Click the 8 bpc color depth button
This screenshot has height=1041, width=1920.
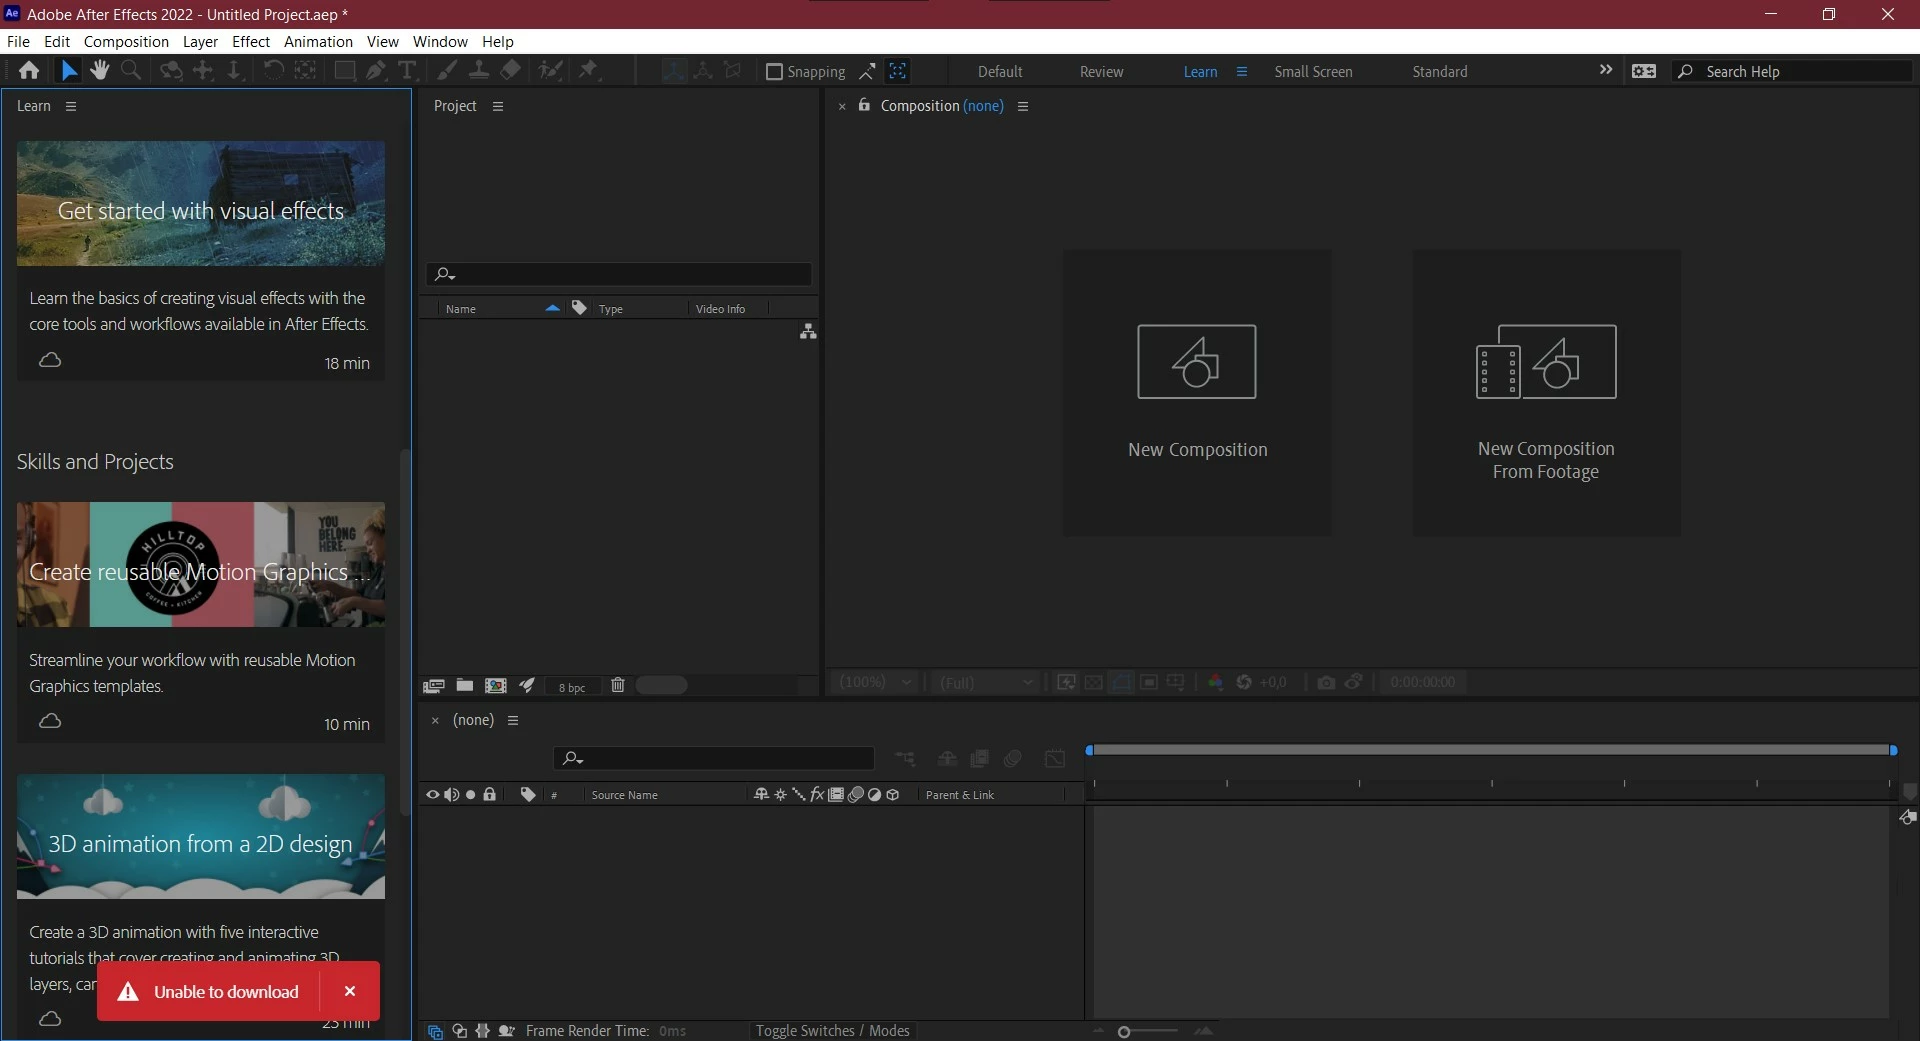coord(572,687)
